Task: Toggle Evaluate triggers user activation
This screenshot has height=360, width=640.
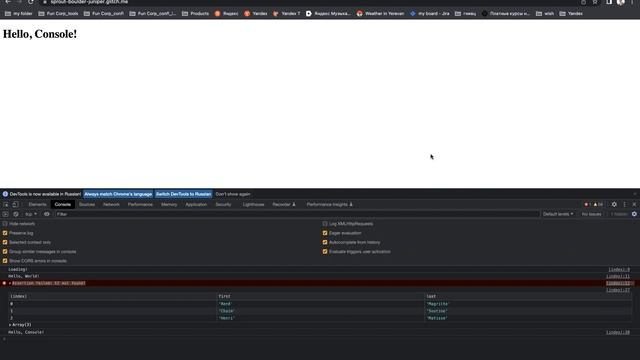Action: point(325,252)
